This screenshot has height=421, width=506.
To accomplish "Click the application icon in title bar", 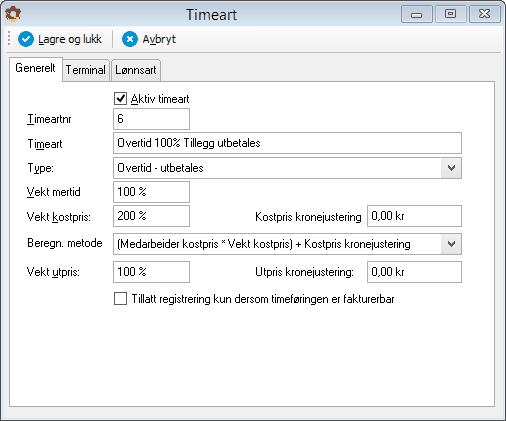I will 13,14.
